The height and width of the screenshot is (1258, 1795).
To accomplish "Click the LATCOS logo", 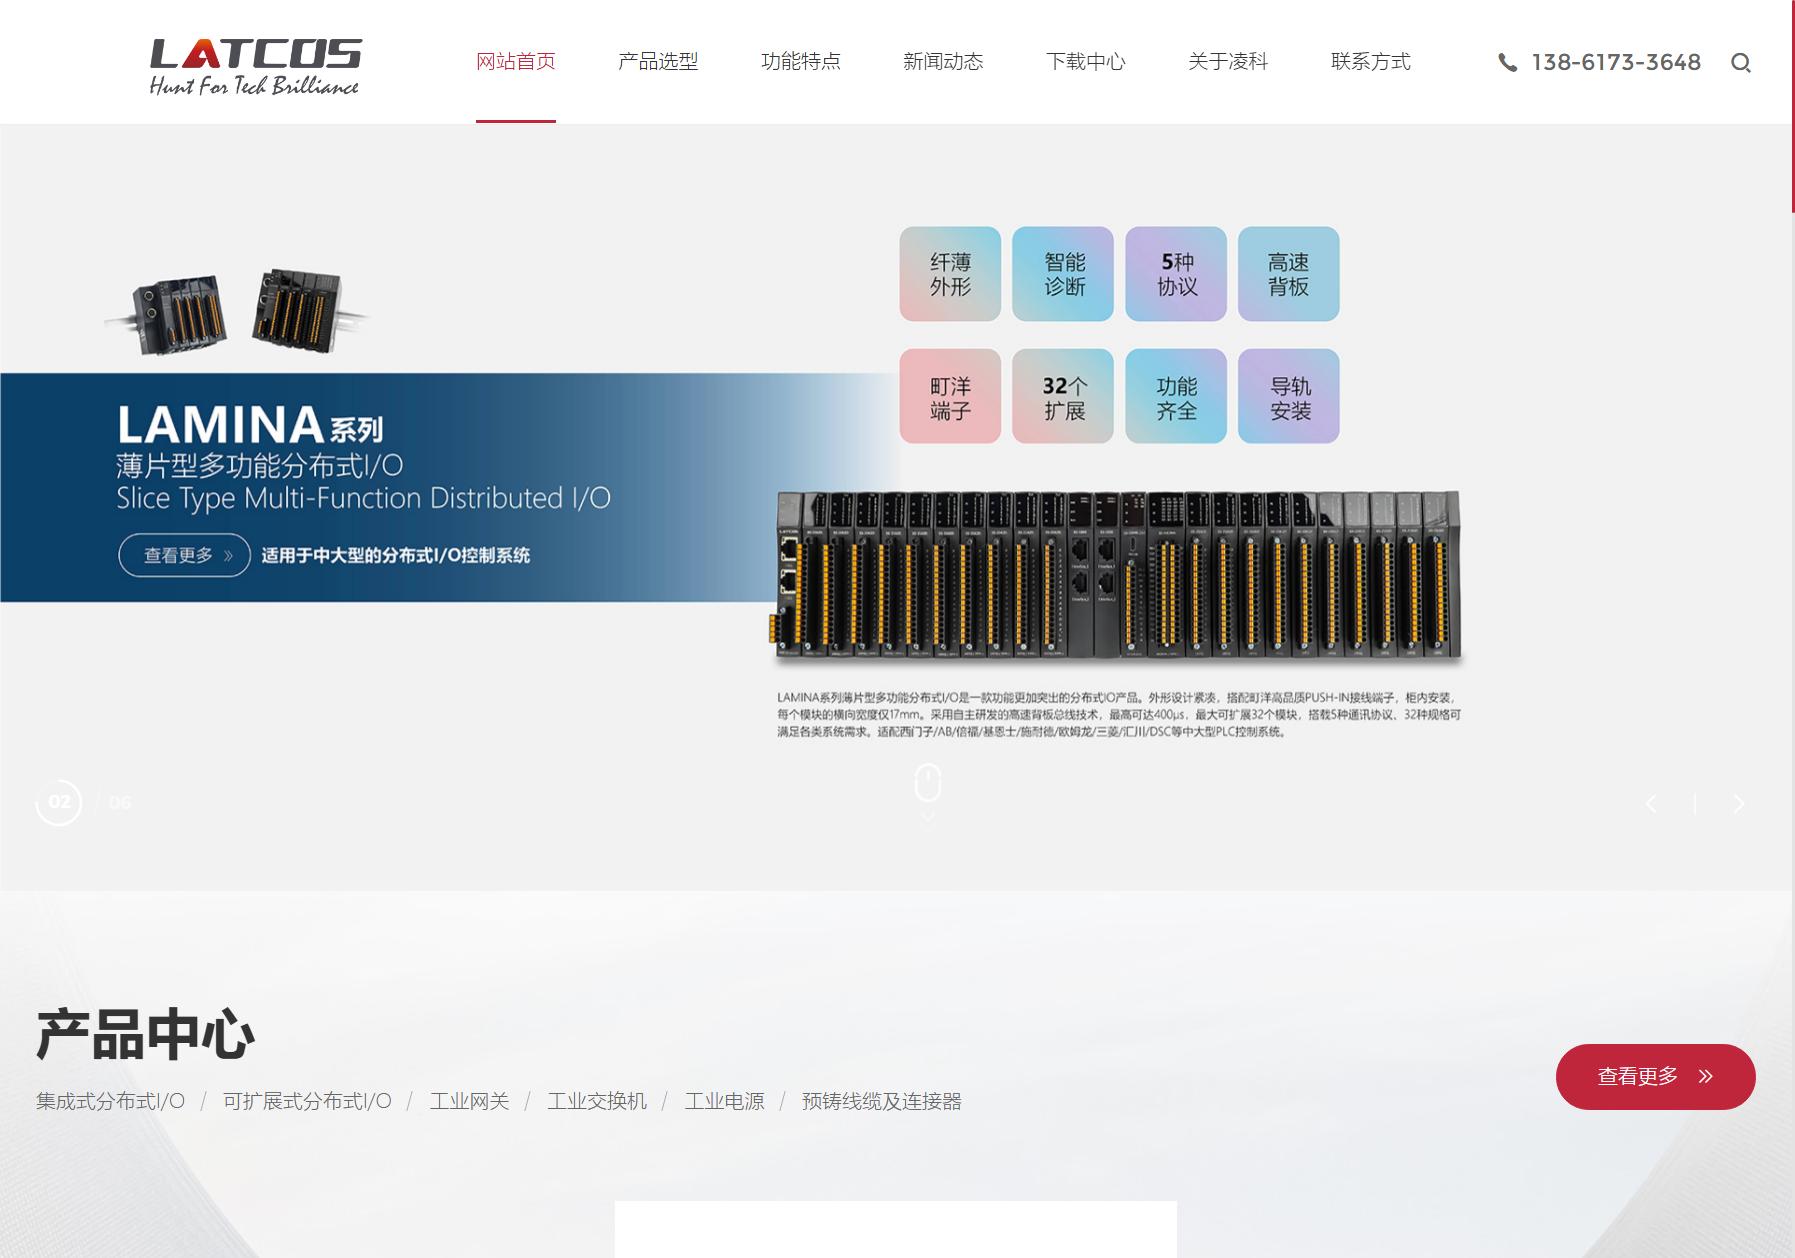I will [x=255, y=67].
